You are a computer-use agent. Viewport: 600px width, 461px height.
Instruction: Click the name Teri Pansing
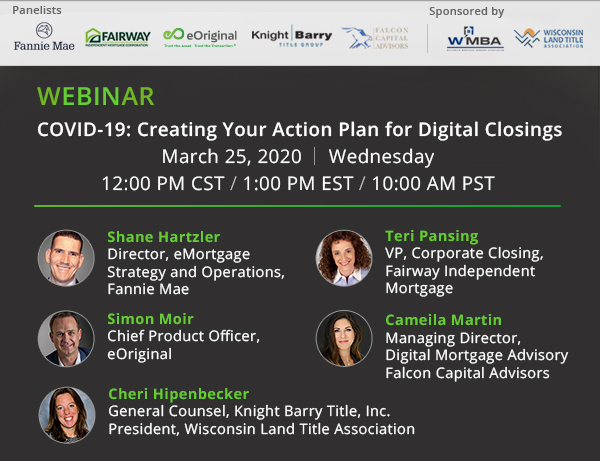[432, 236]
